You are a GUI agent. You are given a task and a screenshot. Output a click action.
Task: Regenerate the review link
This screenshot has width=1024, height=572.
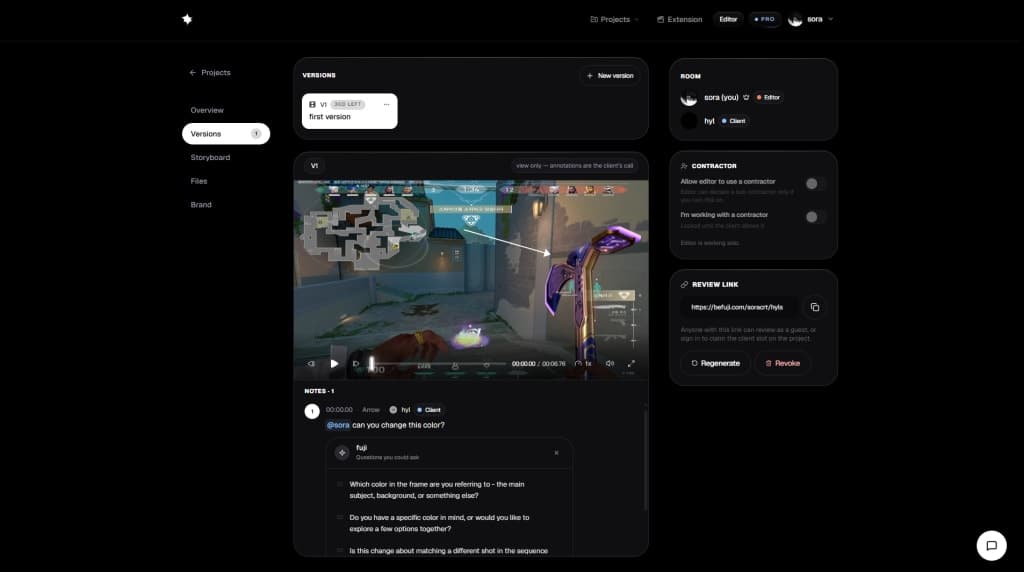[716, 363]
